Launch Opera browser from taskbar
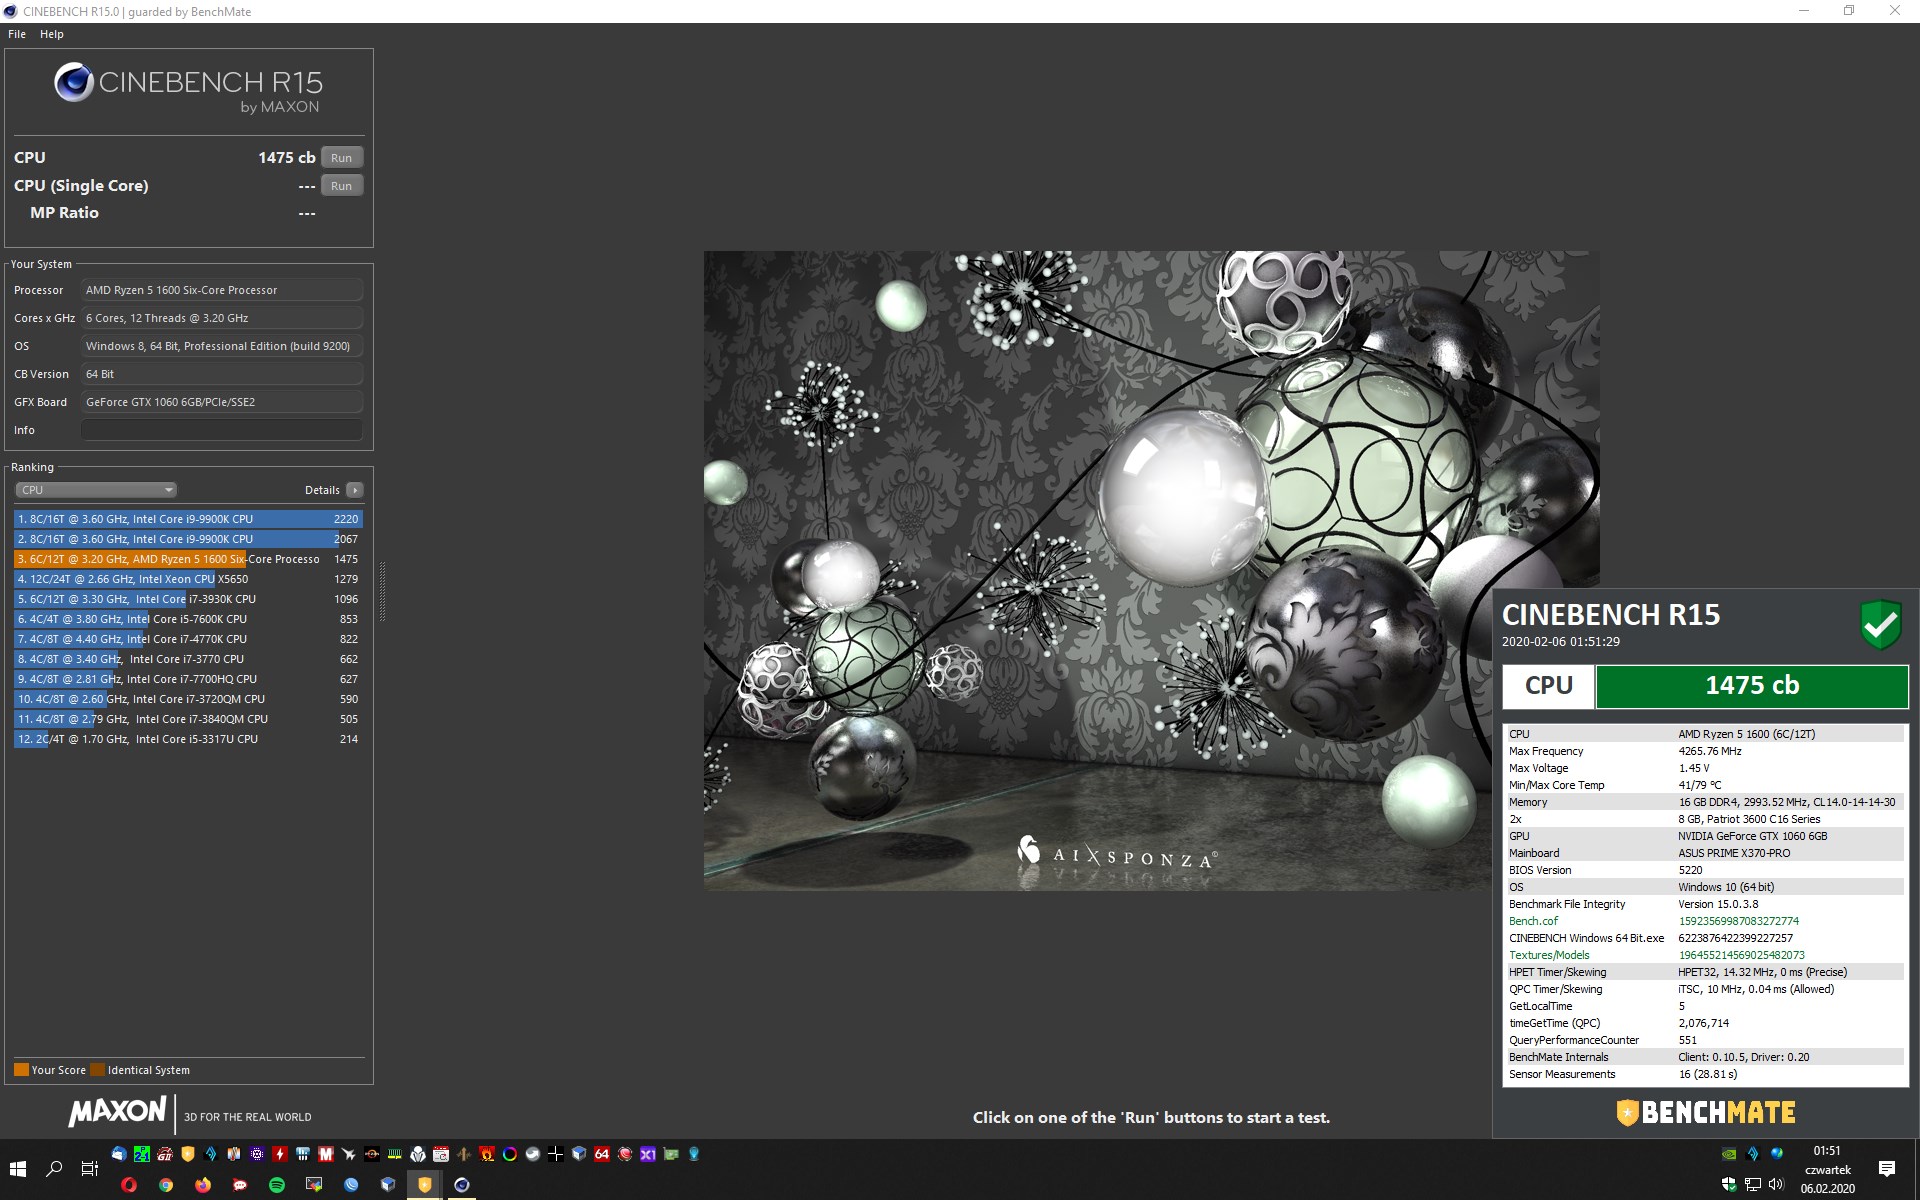 point(129,1185)
